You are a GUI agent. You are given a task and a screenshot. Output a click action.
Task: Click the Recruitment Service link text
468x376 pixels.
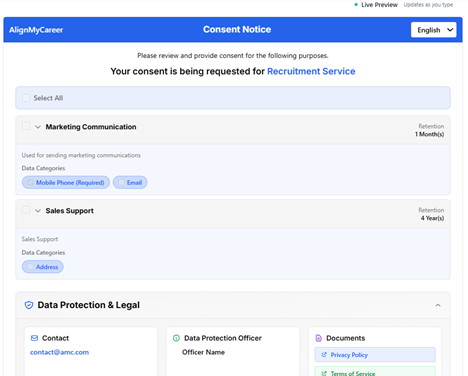coord(311,71)
